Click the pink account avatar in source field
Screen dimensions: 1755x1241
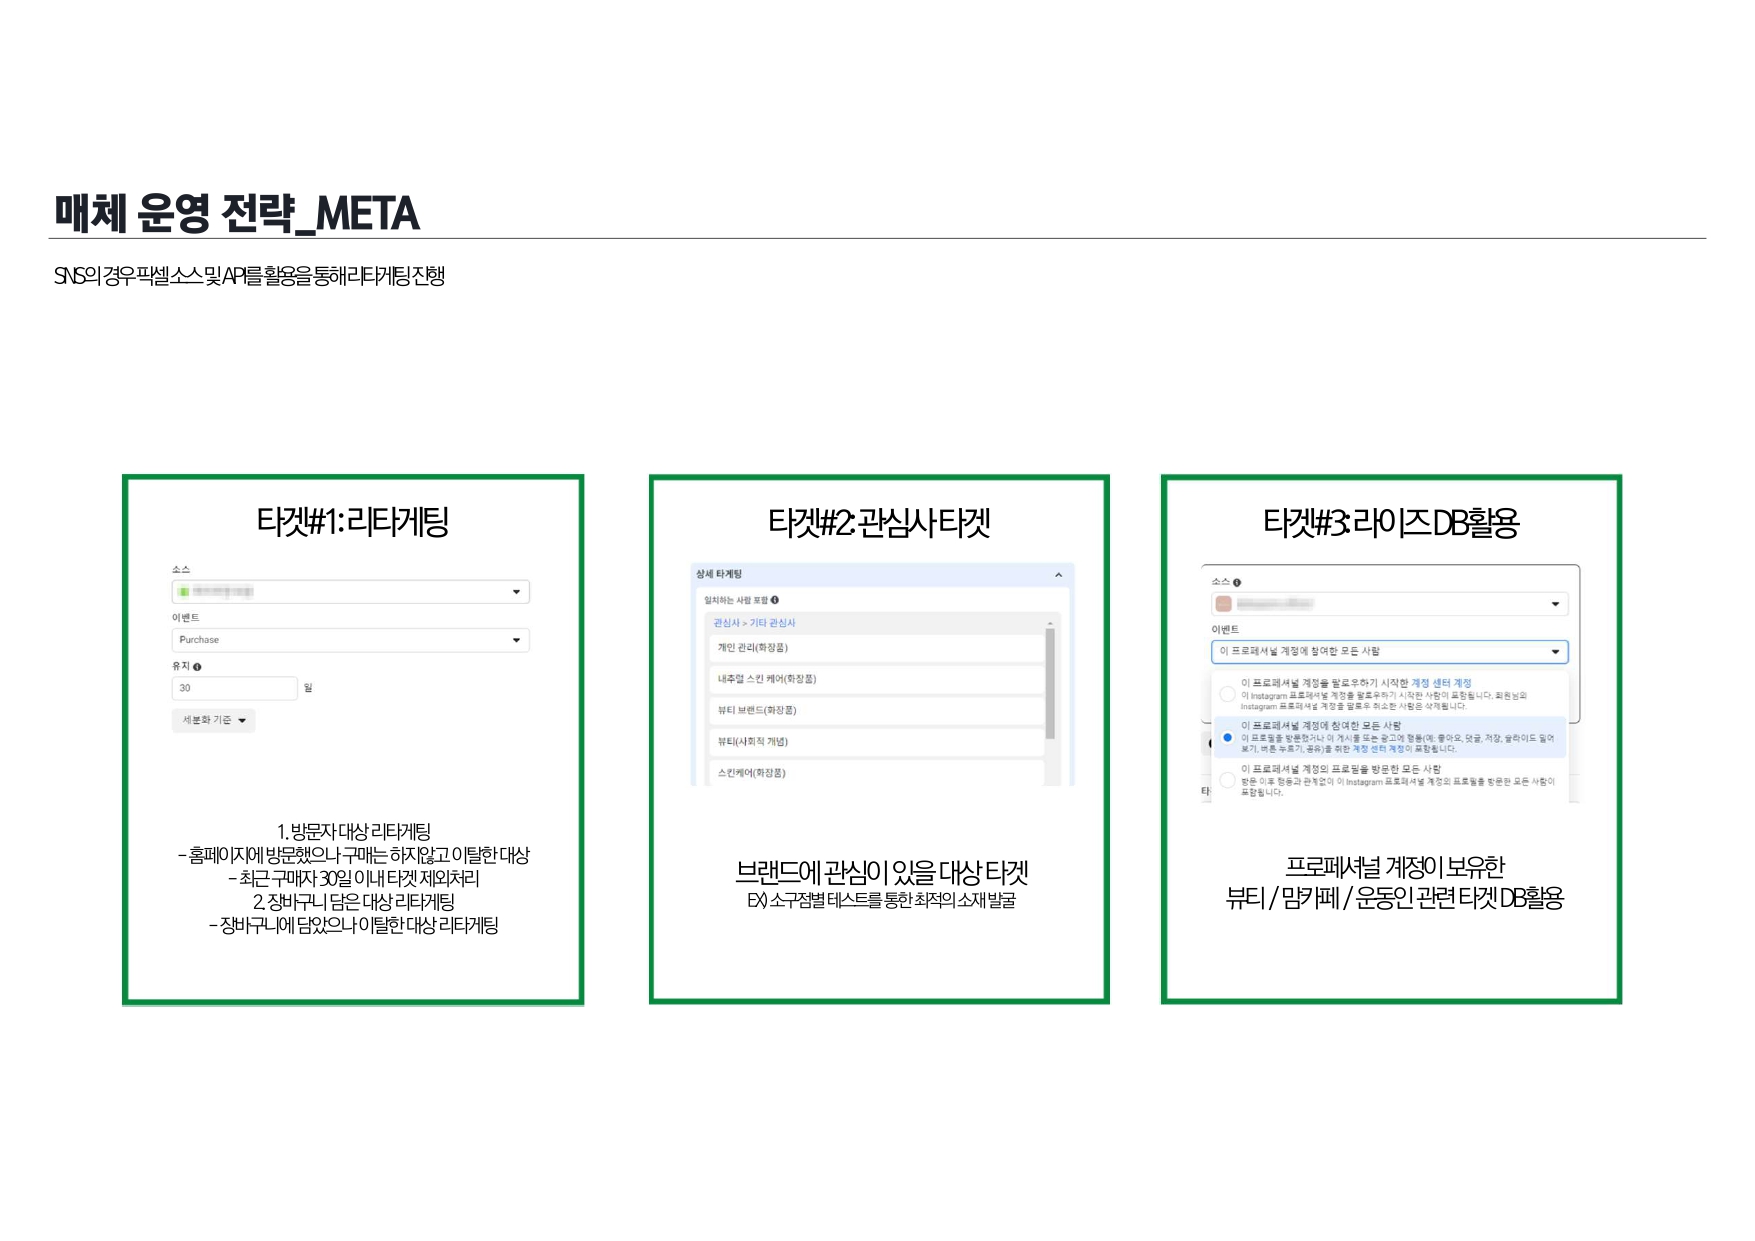pyautogui.click(x=1223, y=604)
